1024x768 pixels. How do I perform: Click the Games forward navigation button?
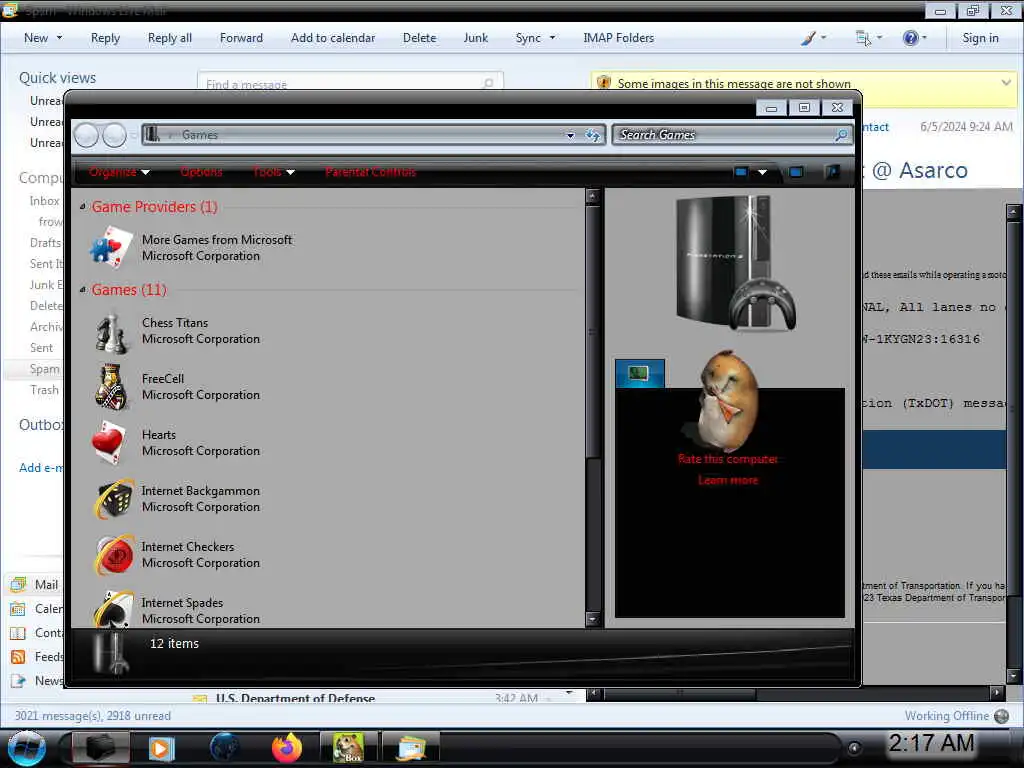pos(114,135)
